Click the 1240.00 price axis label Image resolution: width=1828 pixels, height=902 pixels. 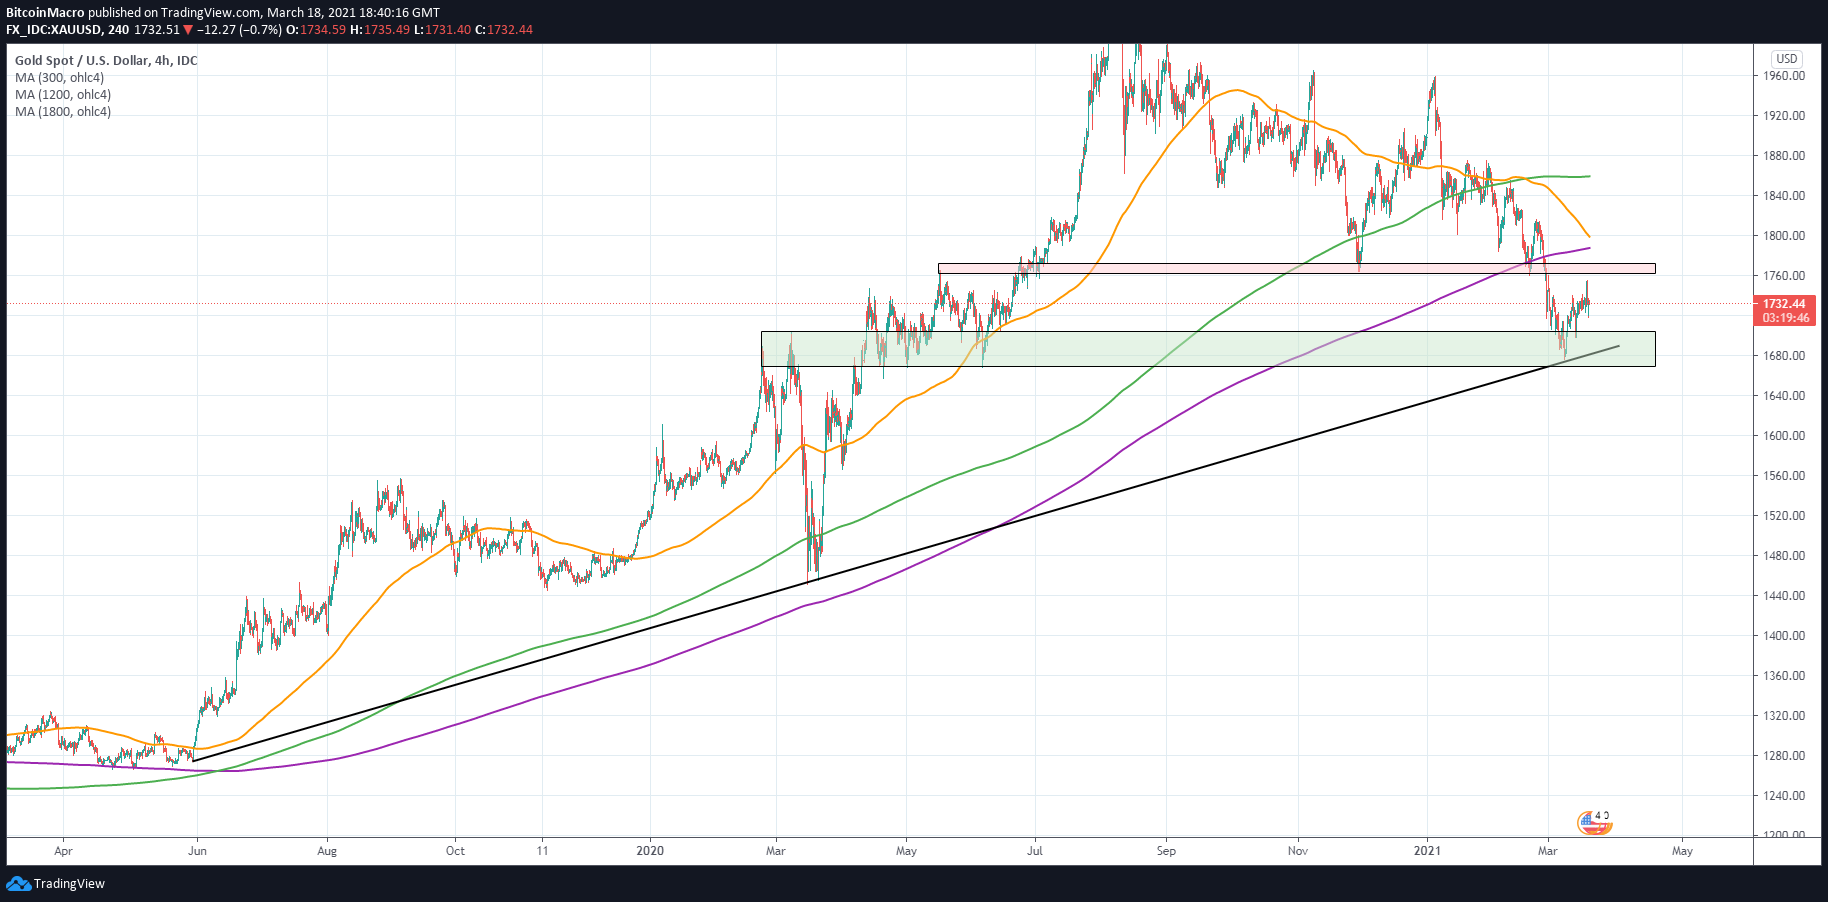(1784, 796)
